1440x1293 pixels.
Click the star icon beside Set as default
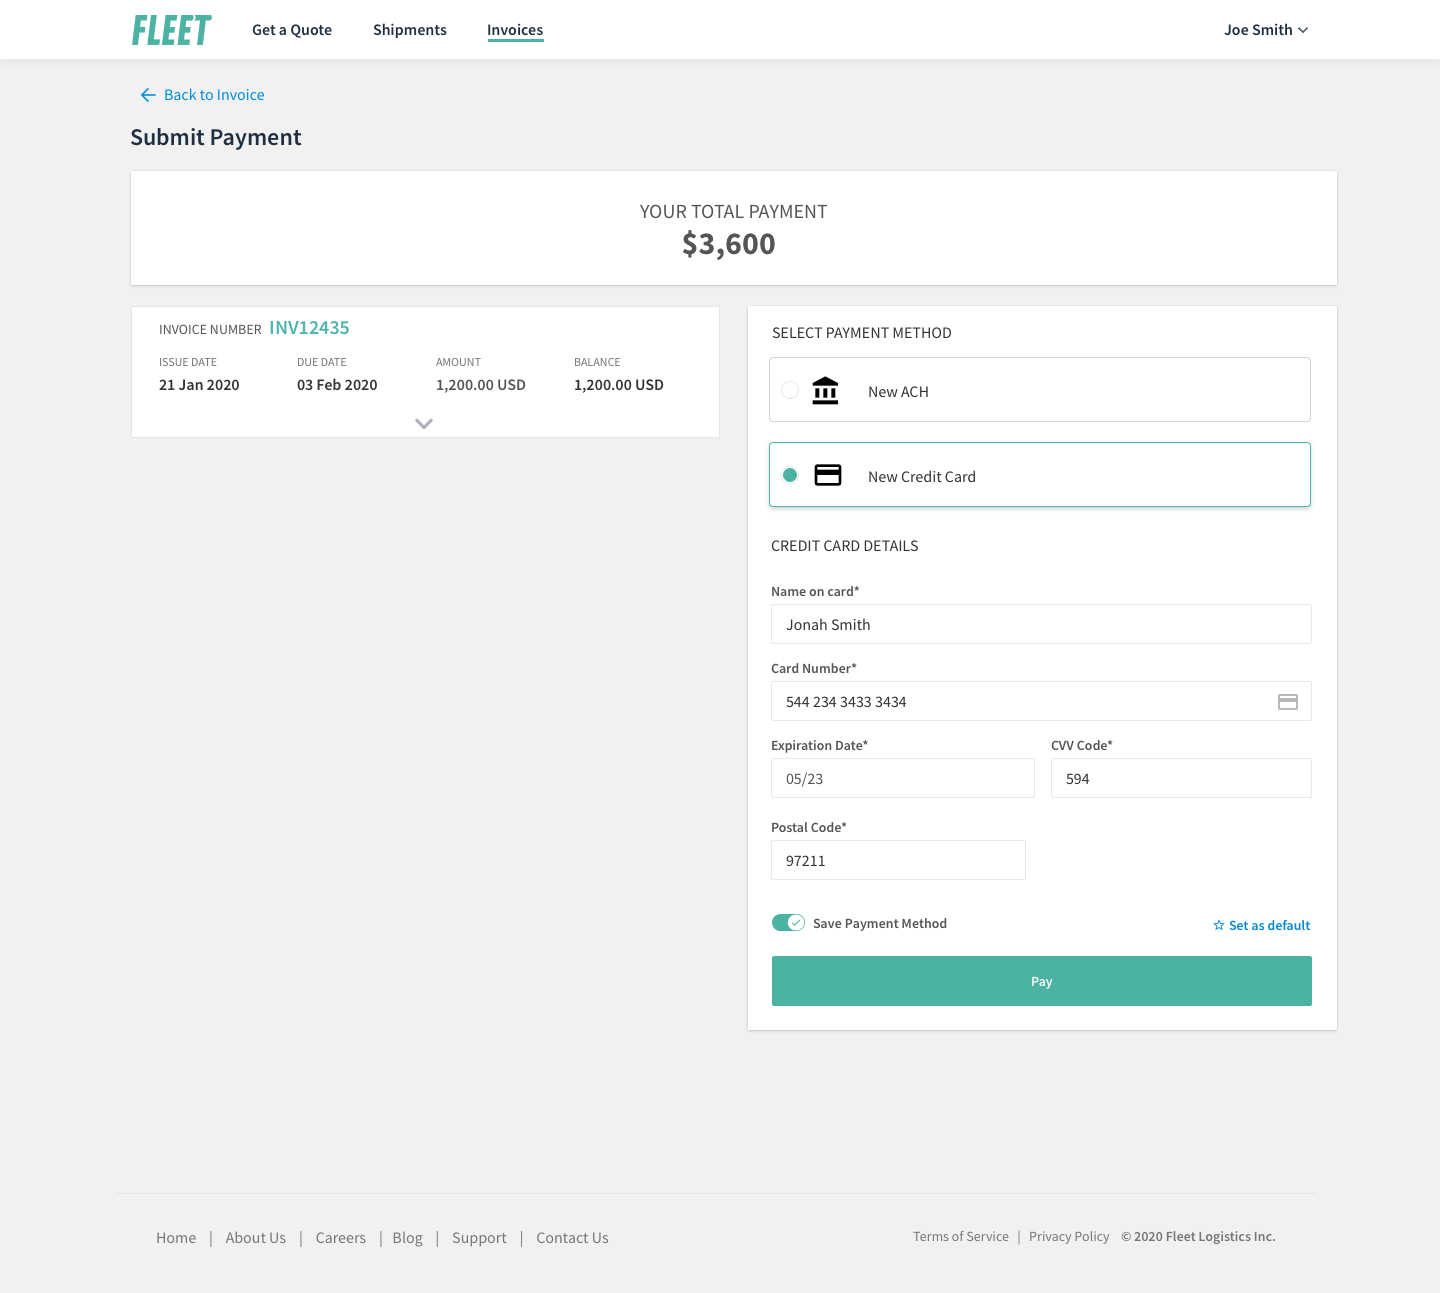pyautogui.click(x=1219, y=926)
